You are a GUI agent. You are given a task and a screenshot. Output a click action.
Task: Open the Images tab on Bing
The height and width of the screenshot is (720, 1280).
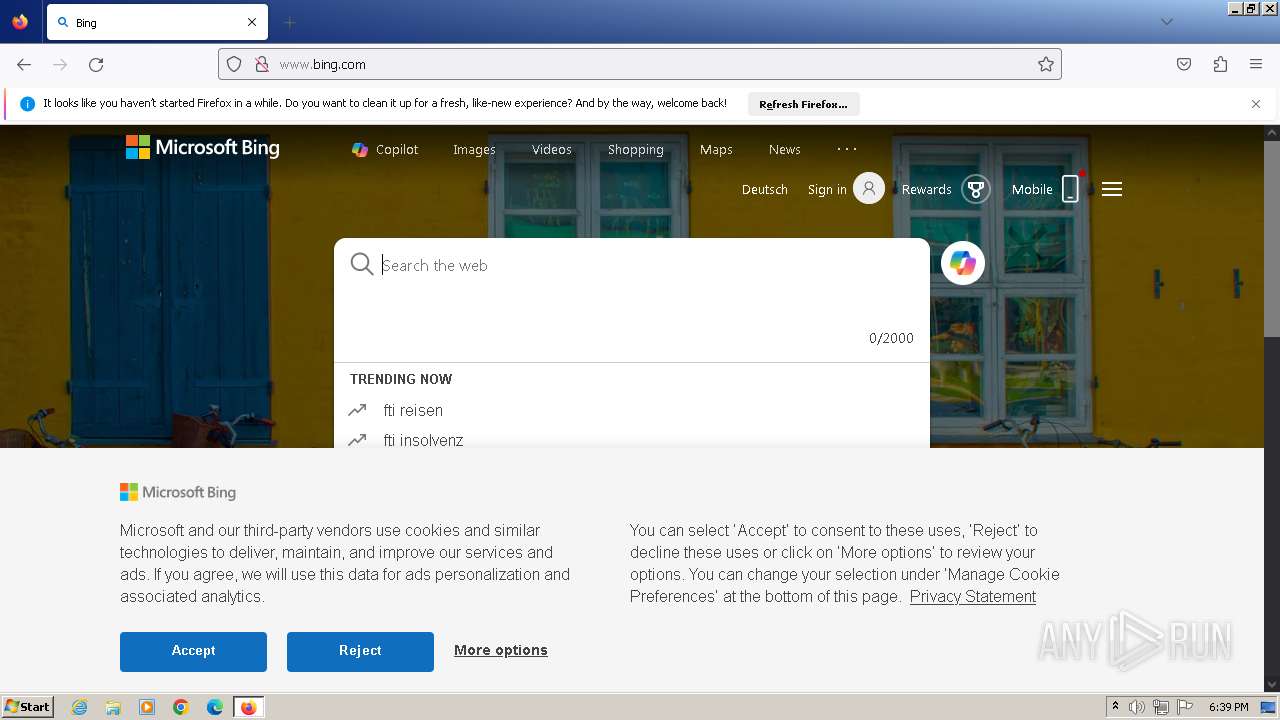474,149
